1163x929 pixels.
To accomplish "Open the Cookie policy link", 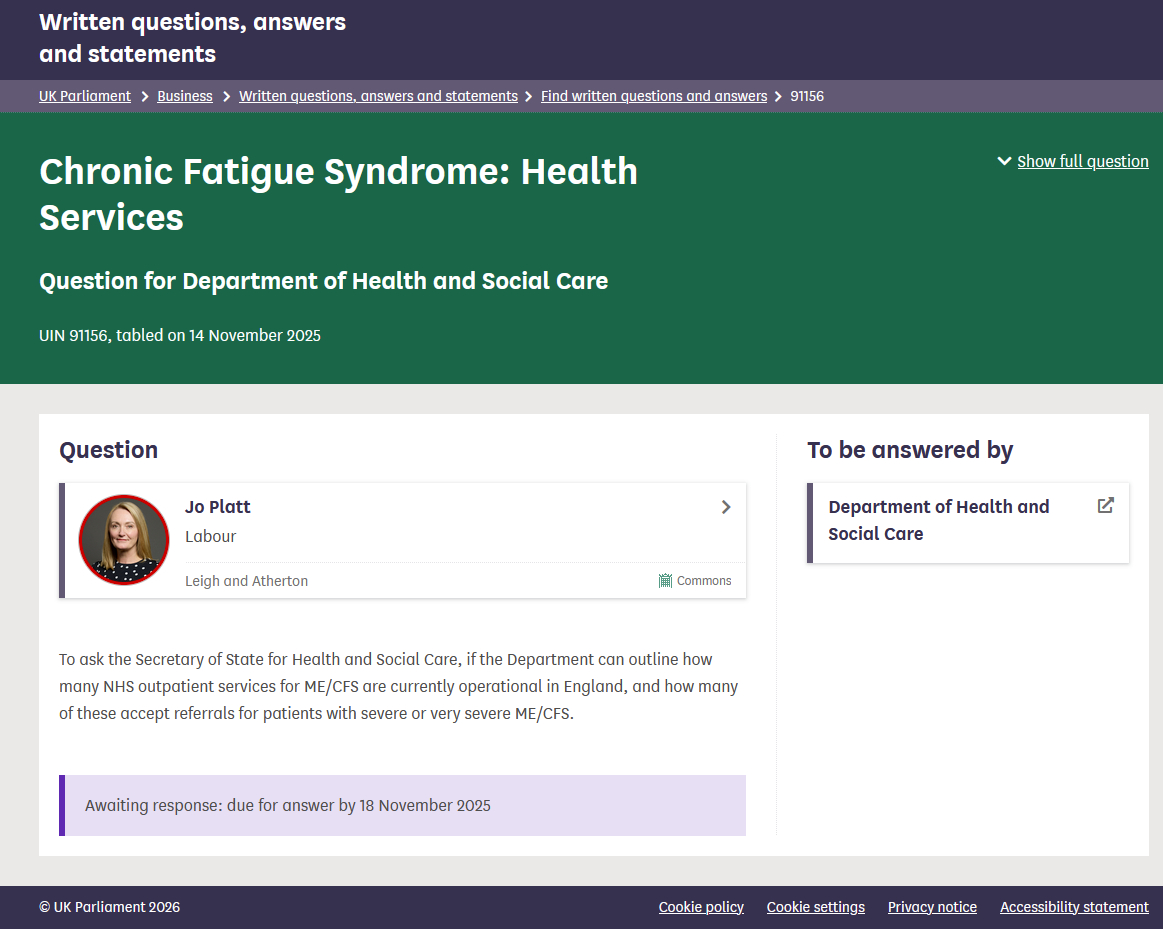I will click(x=701, y=907).
